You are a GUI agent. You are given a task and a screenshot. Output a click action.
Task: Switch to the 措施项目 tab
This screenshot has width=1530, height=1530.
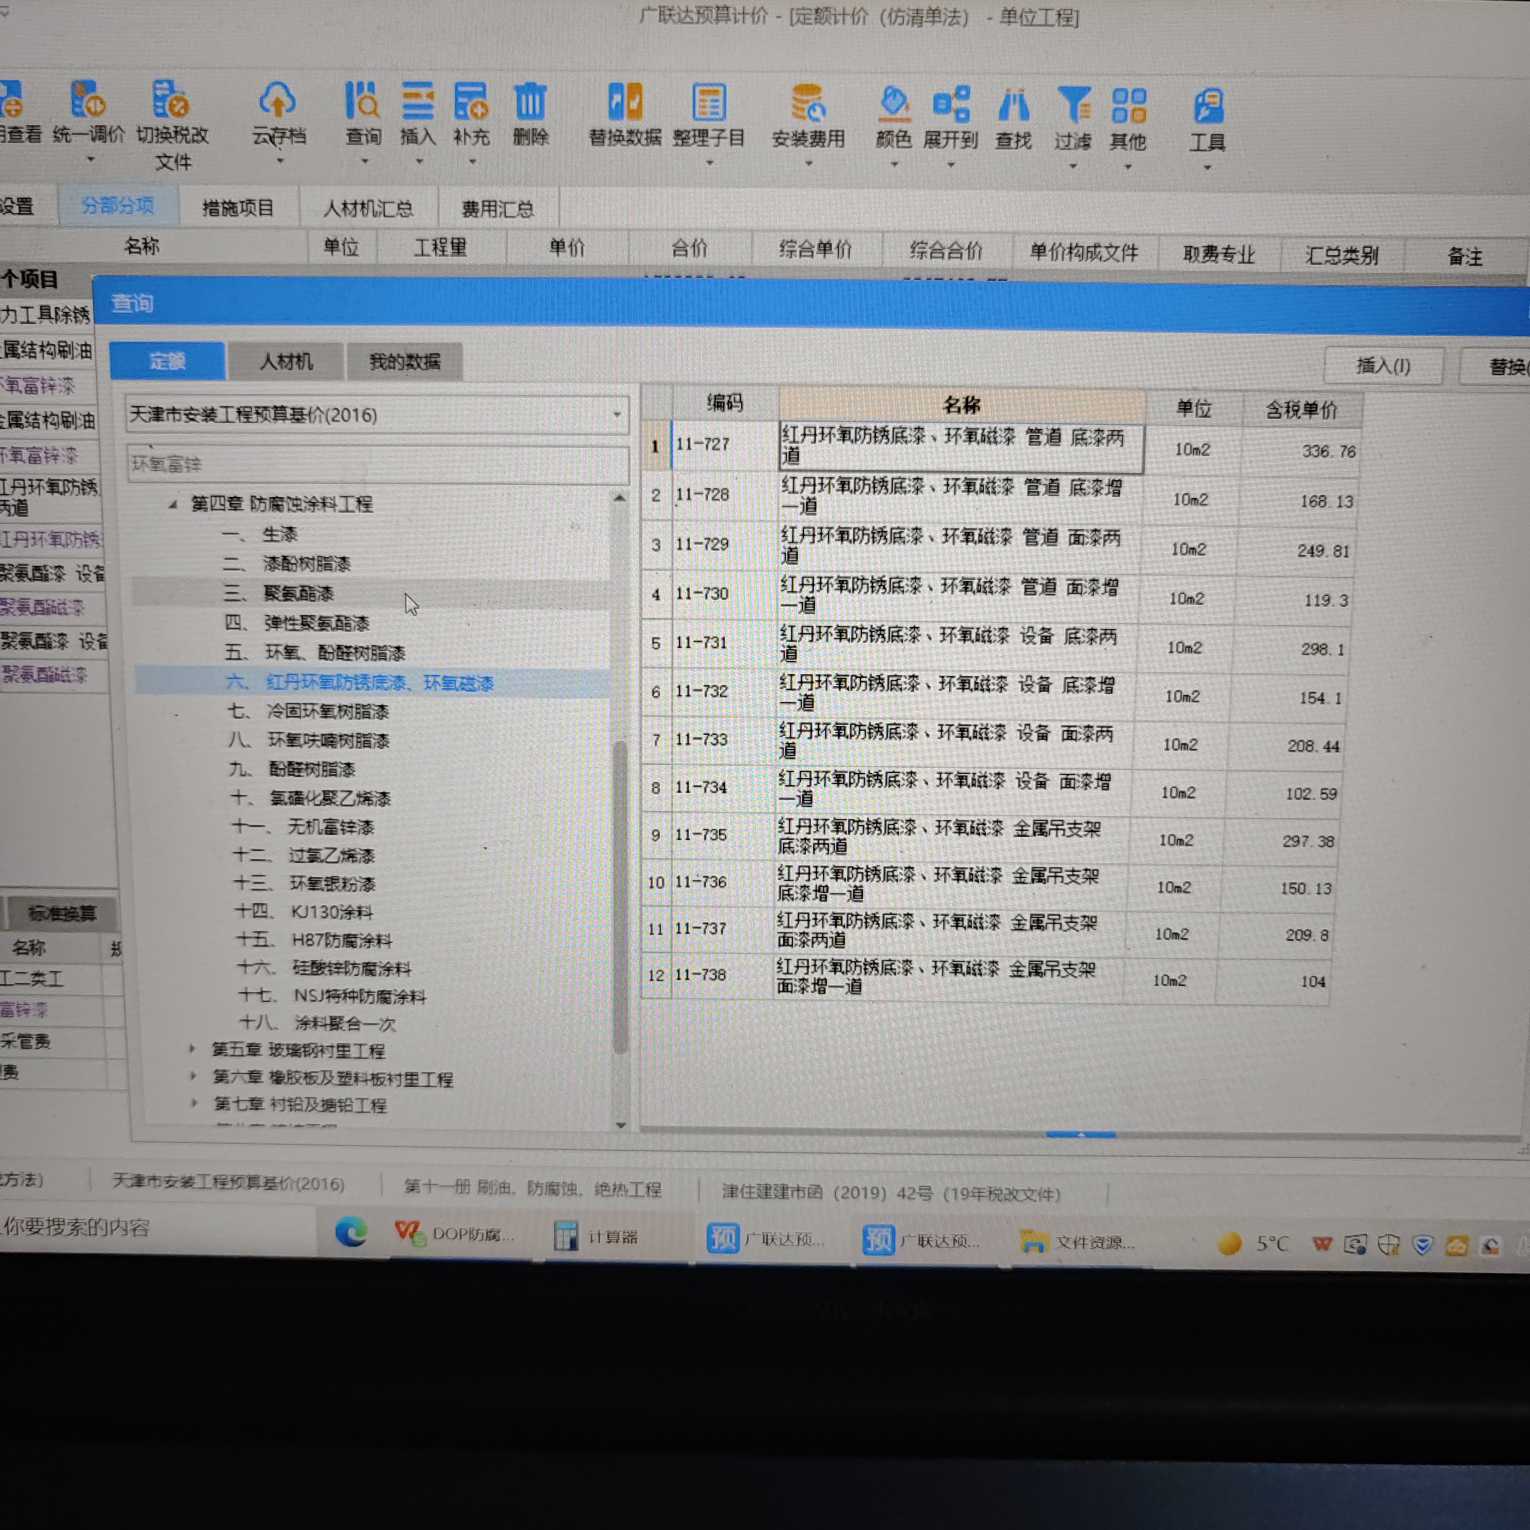[238, 207]
